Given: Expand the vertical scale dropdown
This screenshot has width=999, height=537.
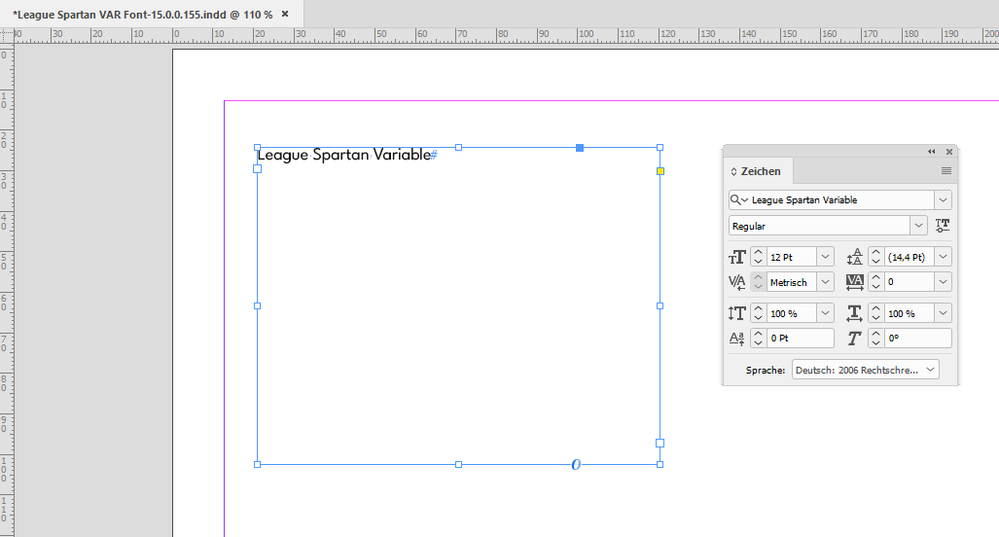Looking at the screenshot, I should [x=825, y=313].
